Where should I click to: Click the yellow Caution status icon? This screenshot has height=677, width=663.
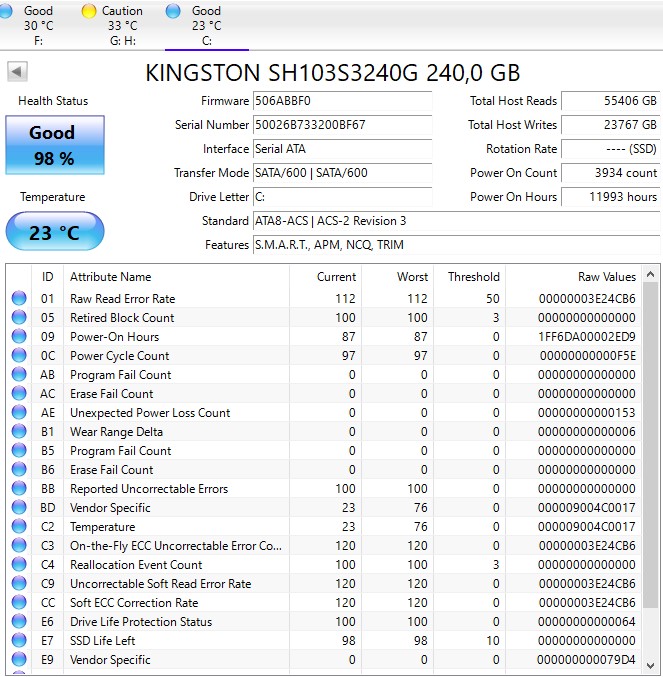(x=89, y=11)
